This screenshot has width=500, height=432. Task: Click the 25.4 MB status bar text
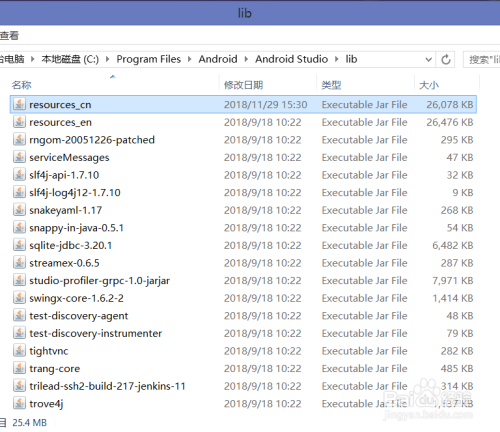point(29,423)
